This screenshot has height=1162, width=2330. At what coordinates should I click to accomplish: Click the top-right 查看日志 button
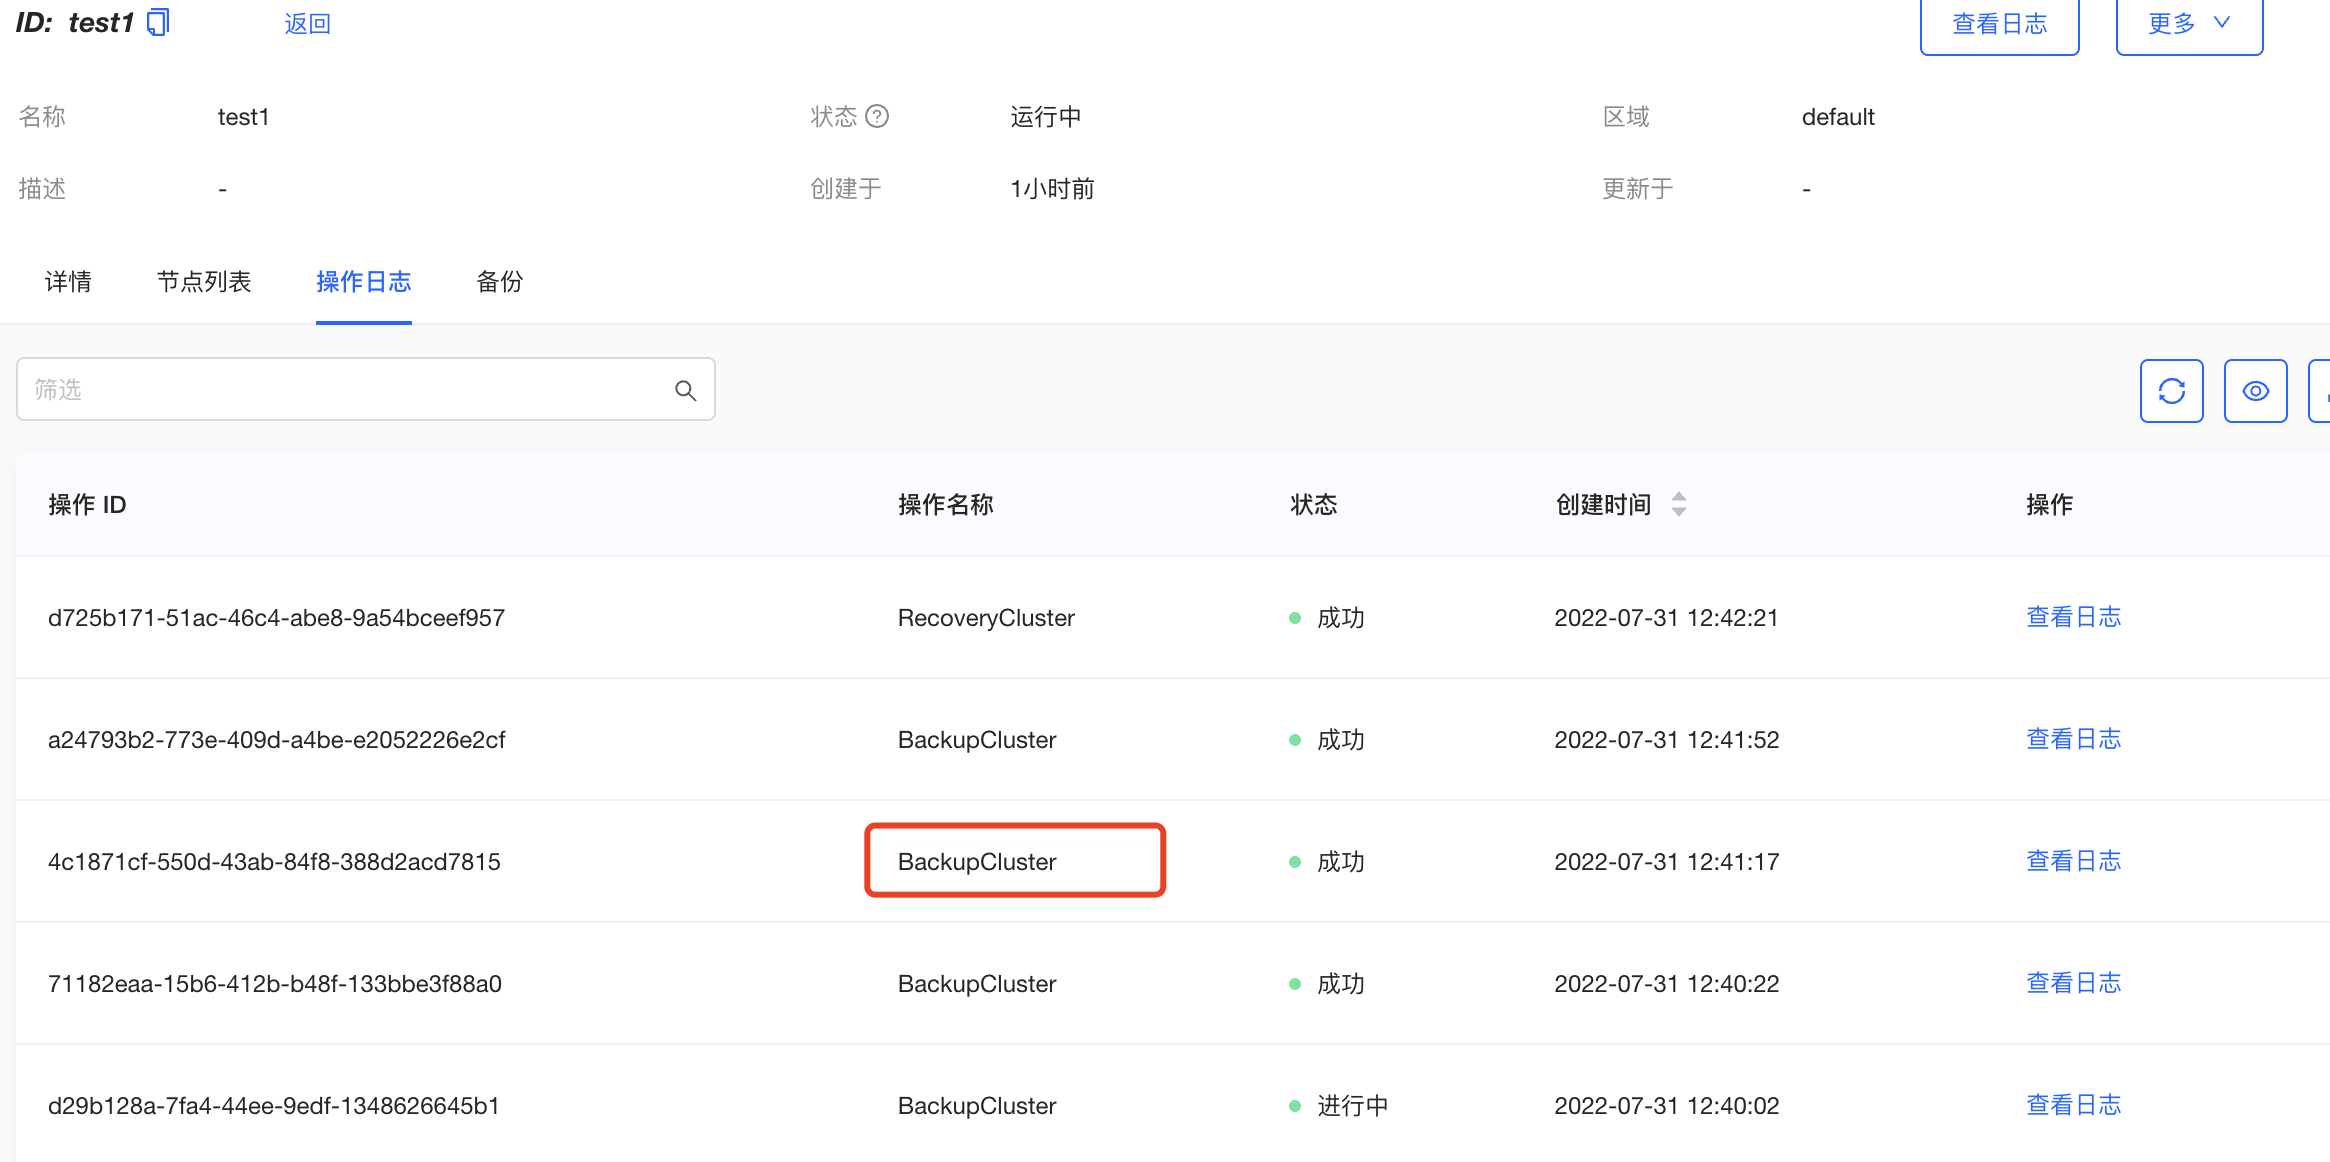coord(1999,23)
